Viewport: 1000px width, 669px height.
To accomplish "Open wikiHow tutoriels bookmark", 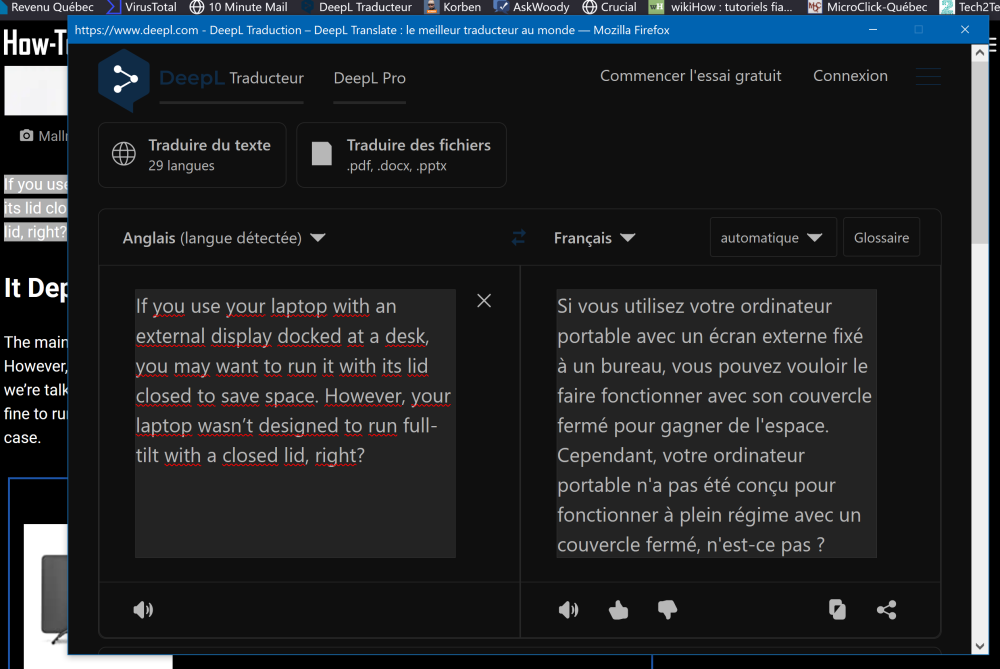I will [721, 7].
